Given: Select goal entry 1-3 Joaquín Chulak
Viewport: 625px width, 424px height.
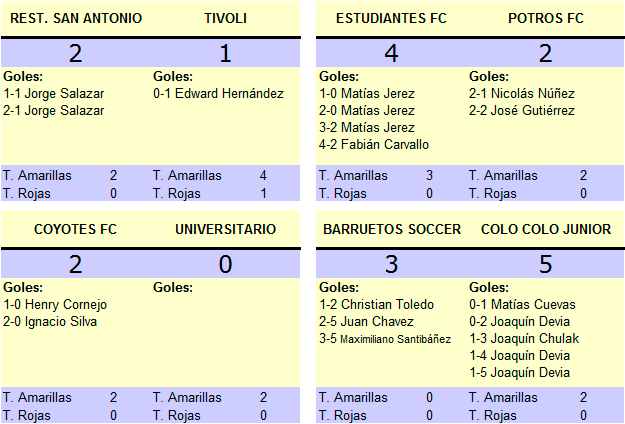Looking at the screenshot, I should coord(524,339).
